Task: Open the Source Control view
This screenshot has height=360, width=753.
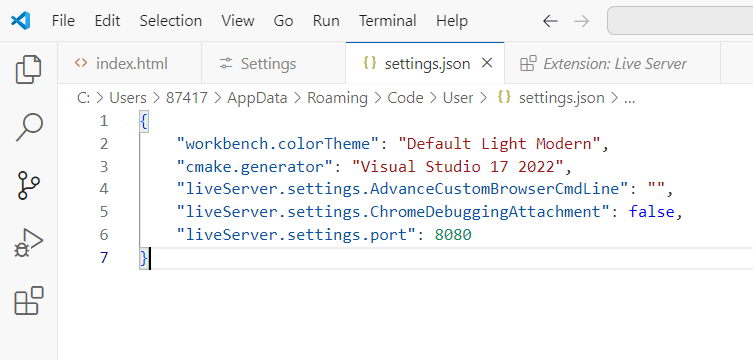Action: pyautogui.click(x=29, y=186)
